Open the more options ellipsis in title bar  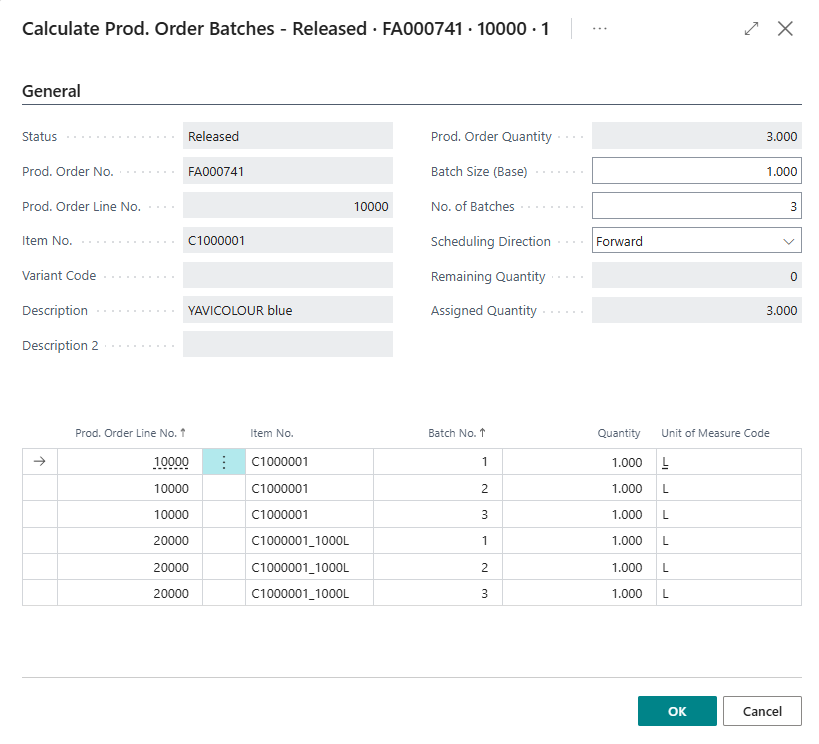[600, 29]
